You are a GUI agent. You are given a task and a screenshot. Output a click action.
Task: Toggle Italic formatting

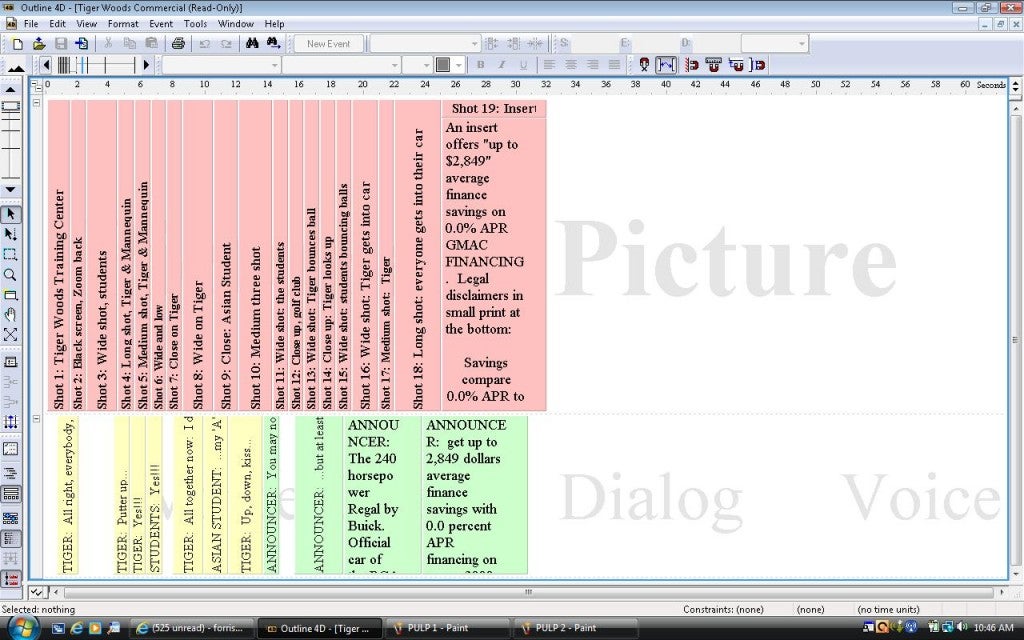[502, 65]
